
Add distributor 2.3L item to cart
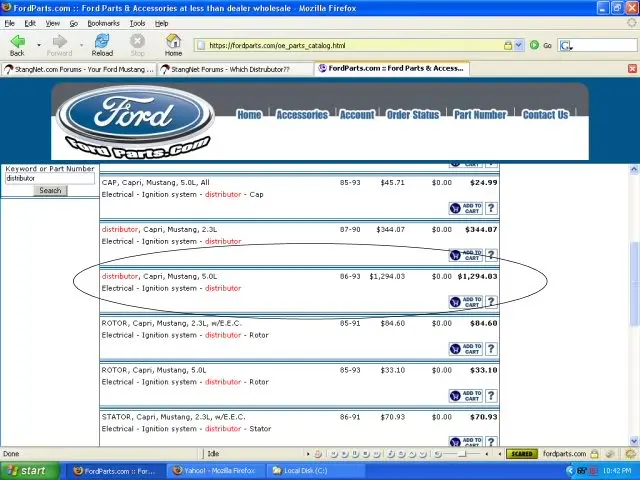(x=466, y=255)
